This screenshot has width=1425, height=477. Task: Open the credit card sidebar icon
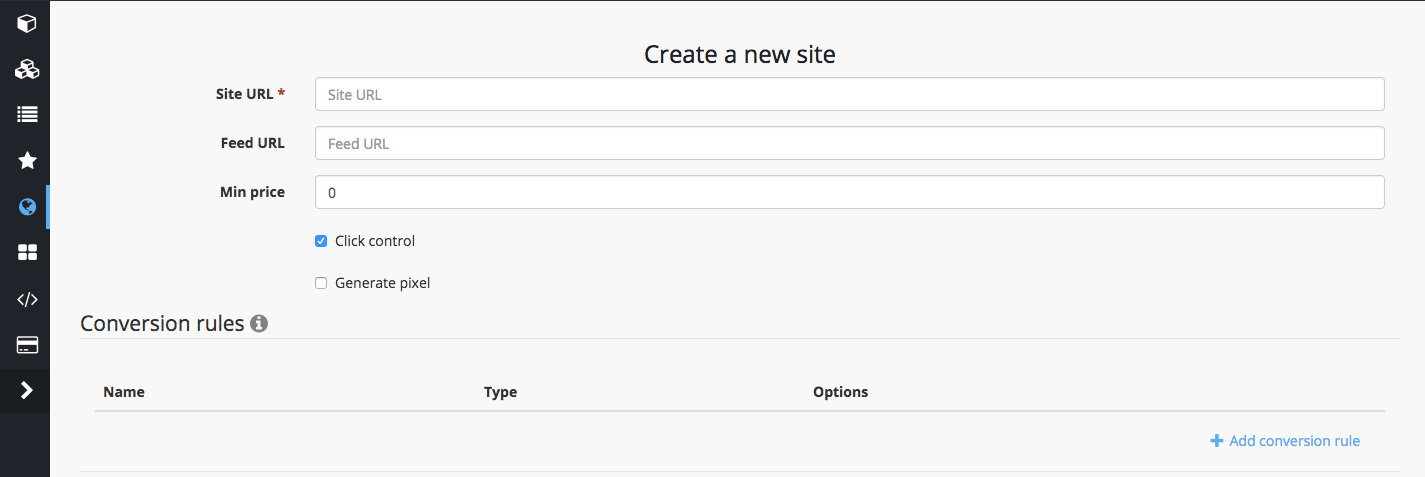tap(27, 345)
